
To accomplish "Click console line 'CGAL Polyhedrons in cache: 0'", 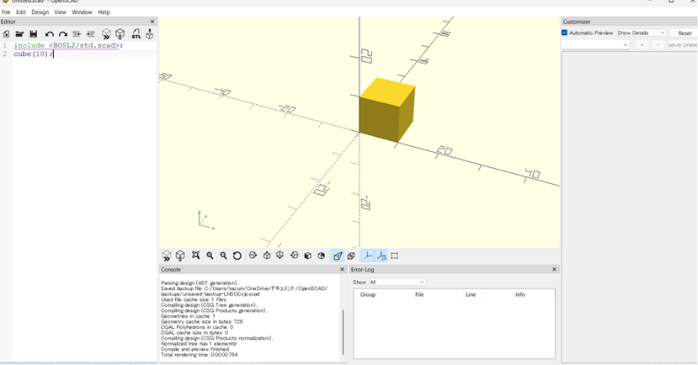I will [x=197, y=327].
